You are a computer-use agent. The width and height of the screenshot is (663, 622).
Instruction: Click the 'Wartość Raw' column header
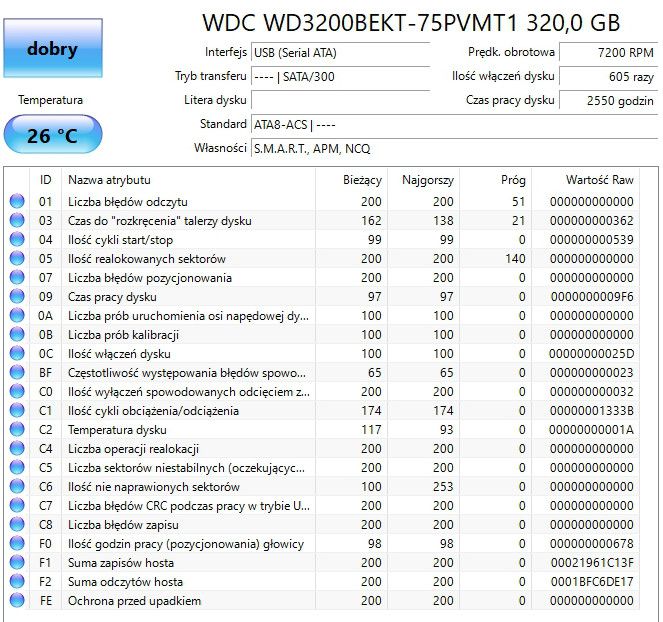point(585,180)
